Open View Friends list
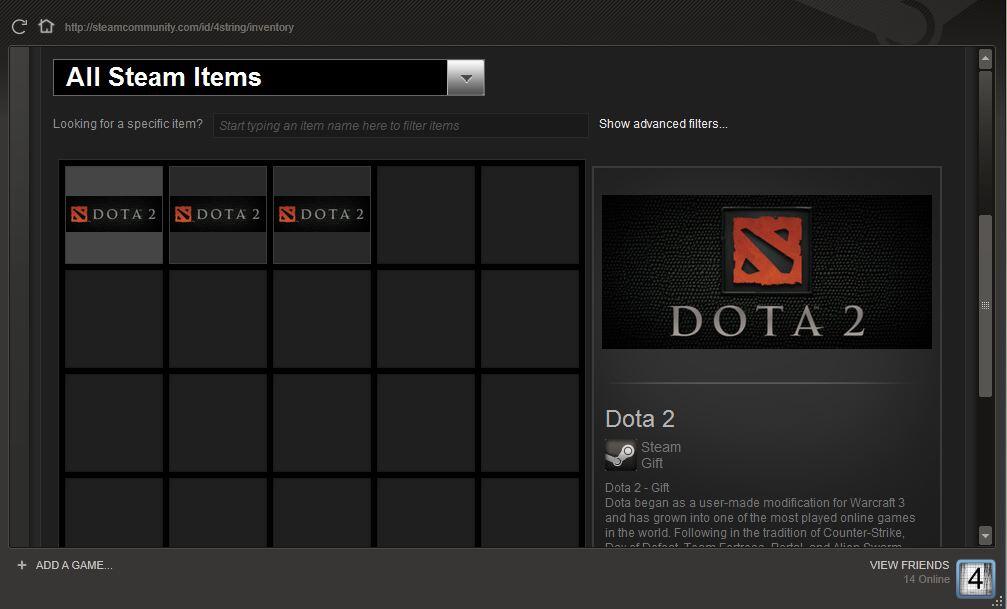 [x=909, y=565]
